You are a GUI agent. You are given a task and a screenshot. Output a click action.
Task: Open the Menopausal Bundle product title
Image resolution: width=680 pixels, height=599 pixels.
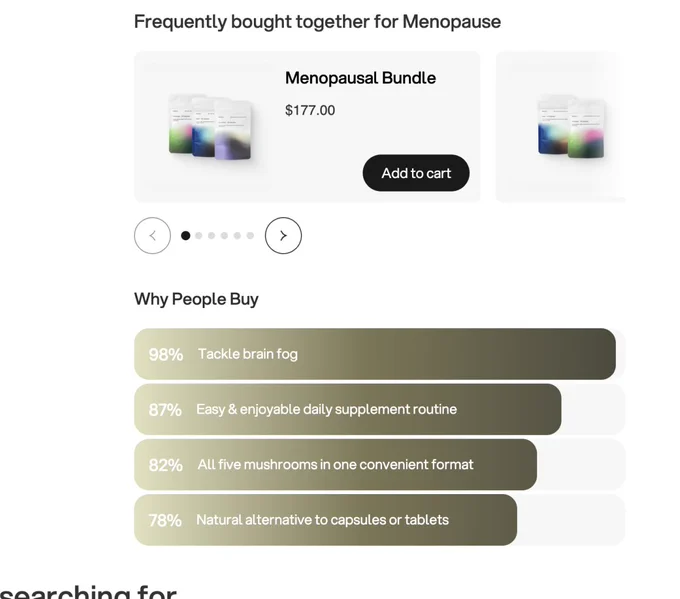pyautogui.click(x=360, y=78)
